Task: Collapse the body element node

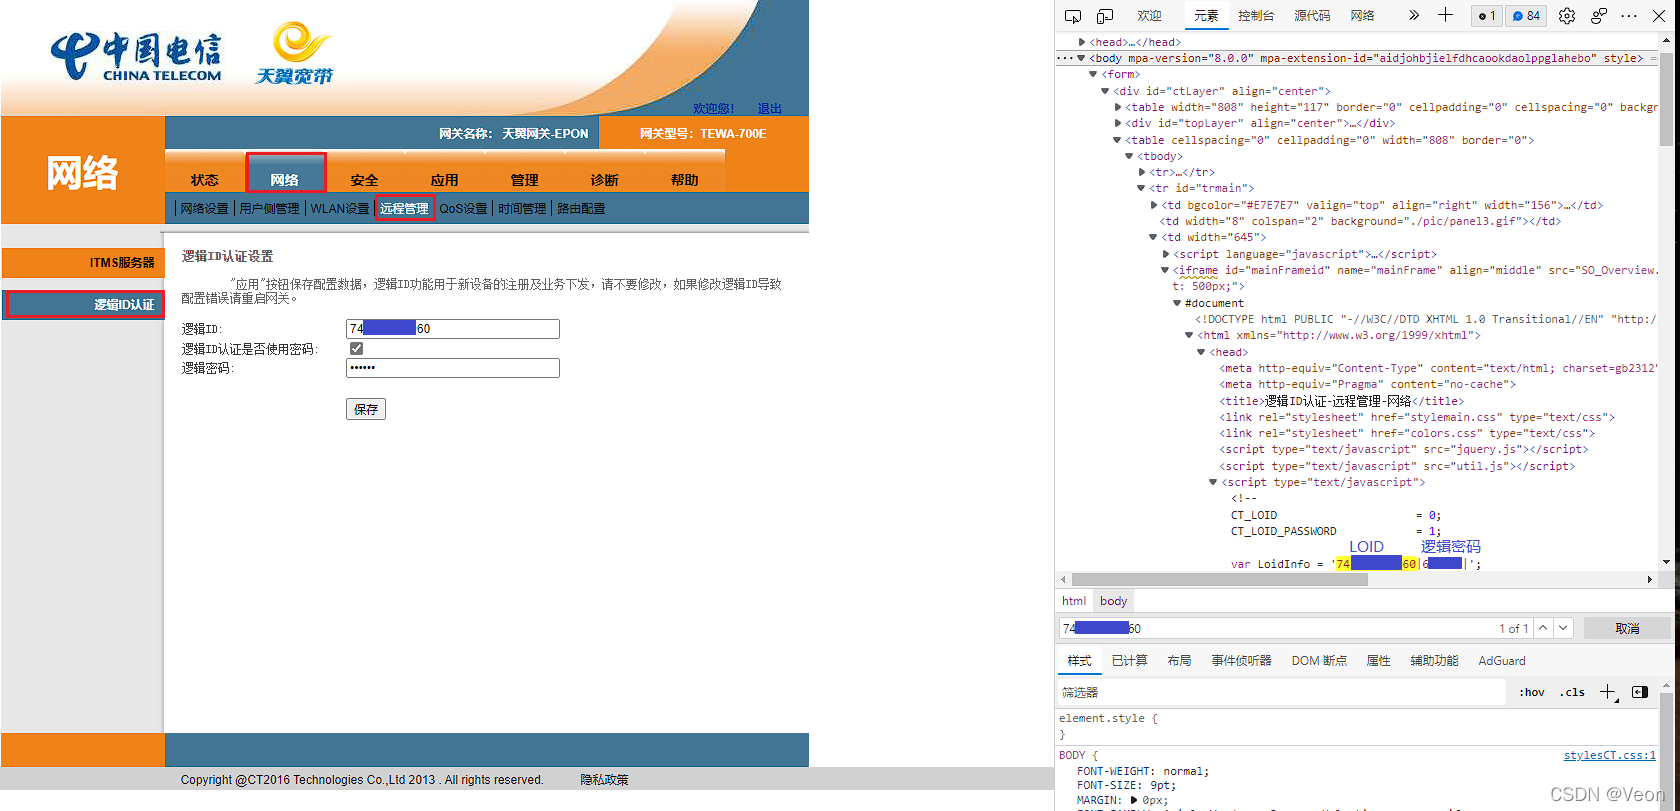Action: coord(1081,58)
